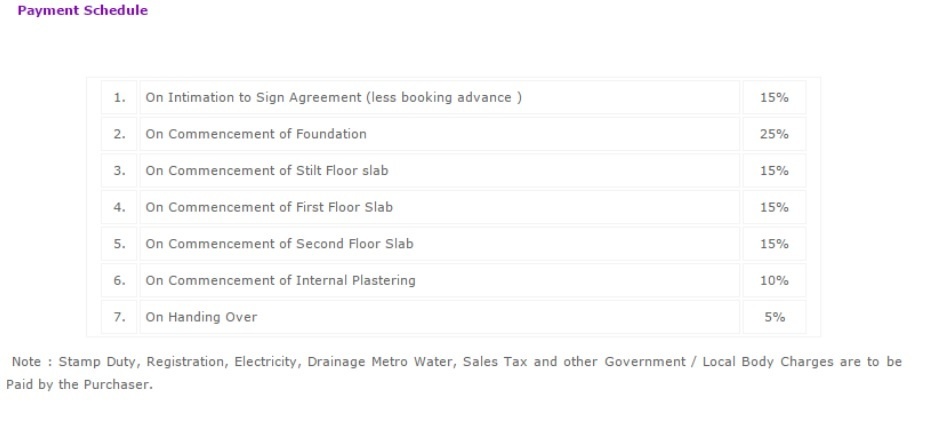Click 'On Commencement of Internal Plastering' cell
The width and height of the screenshot is (941, 437).
(x=280, y=281)
